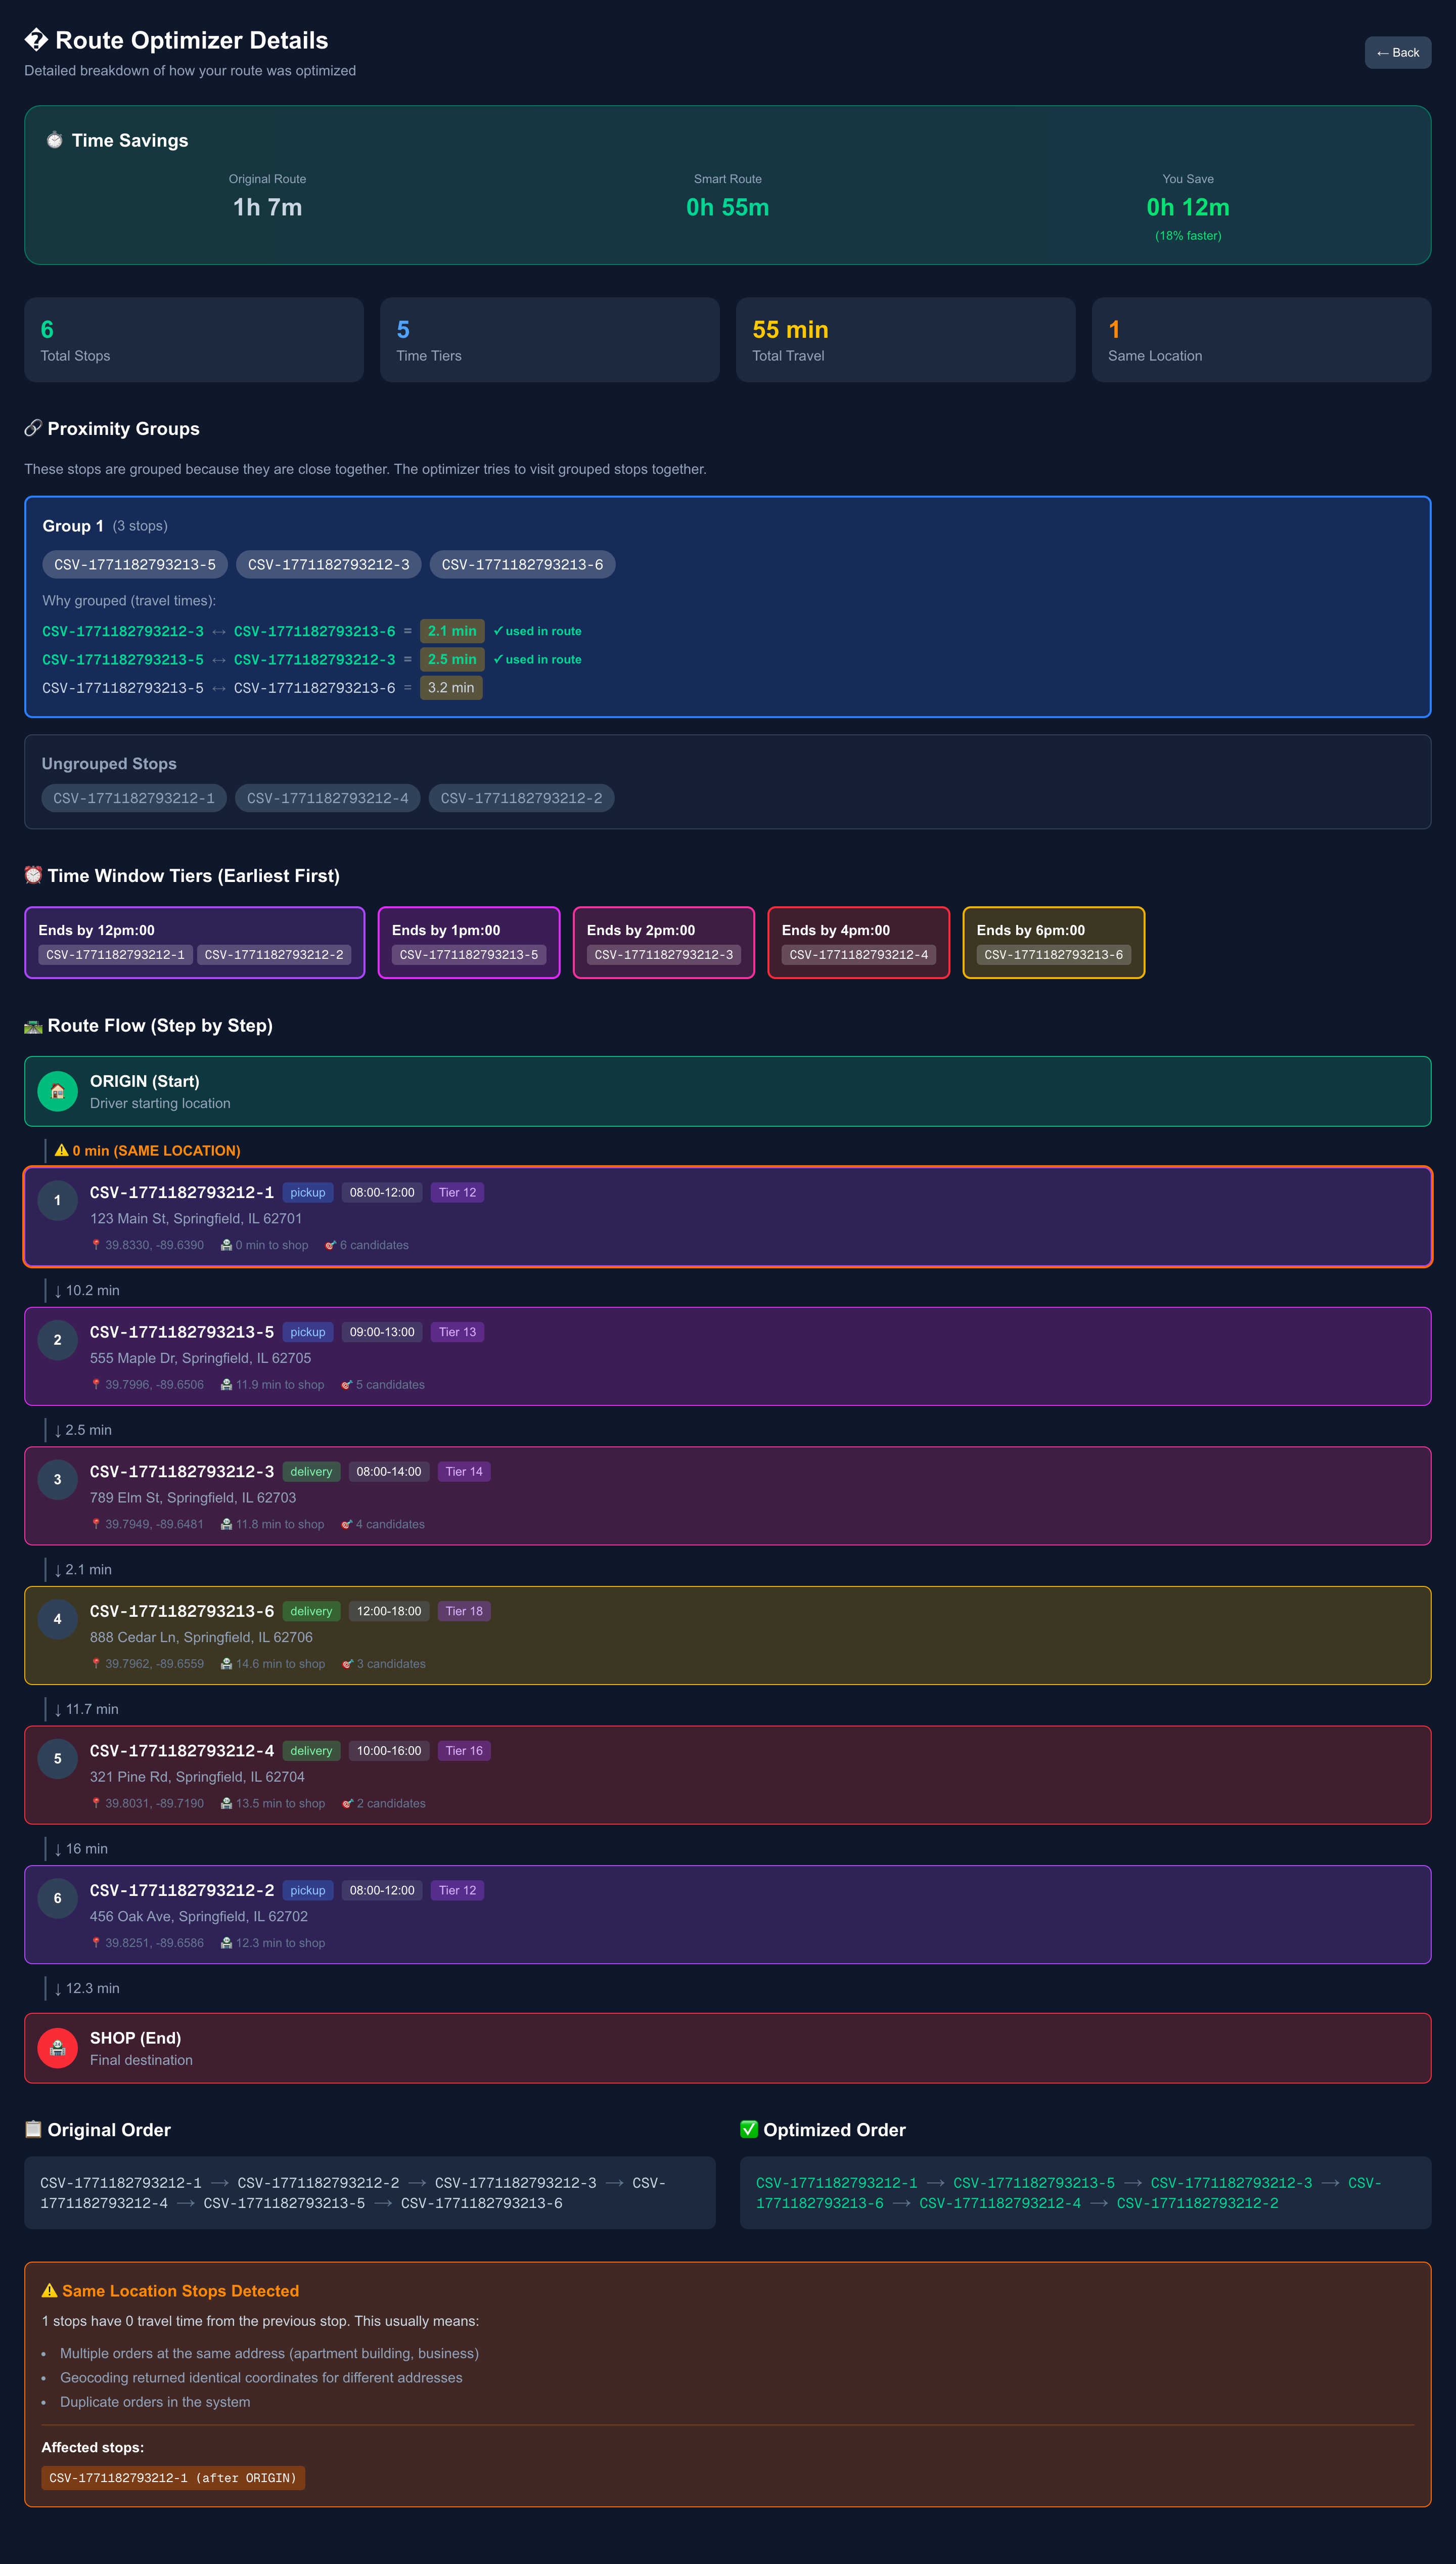1456x2564 pixels.
Task: Click the shopping bag icon showing 11.9 min to shop
Action: (226, 1384)
